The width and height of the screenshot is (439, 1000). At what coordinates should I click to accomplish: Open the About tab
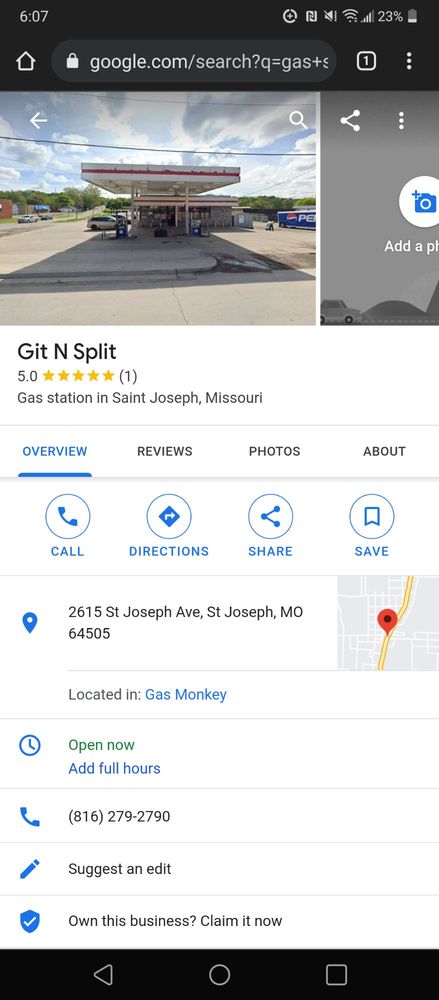[x=384, y=452]
